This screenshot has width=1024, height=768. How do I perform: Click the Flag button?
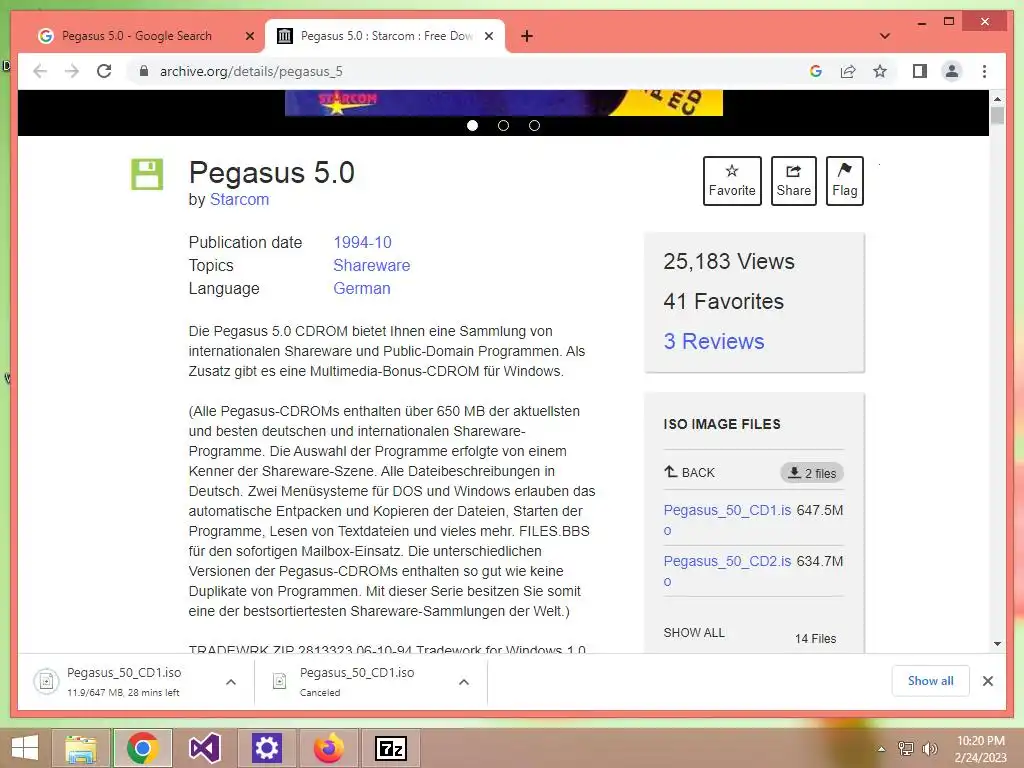click(x=844, y=181)
